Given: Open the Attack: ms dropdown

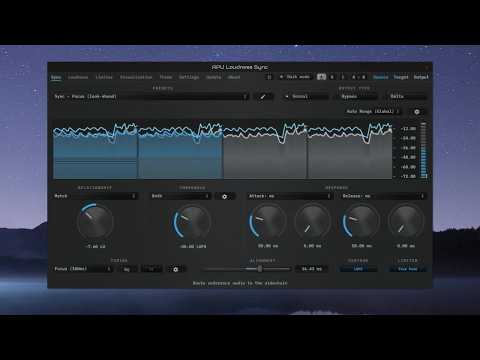Looking at the screenshot, I should coord(290,196).
